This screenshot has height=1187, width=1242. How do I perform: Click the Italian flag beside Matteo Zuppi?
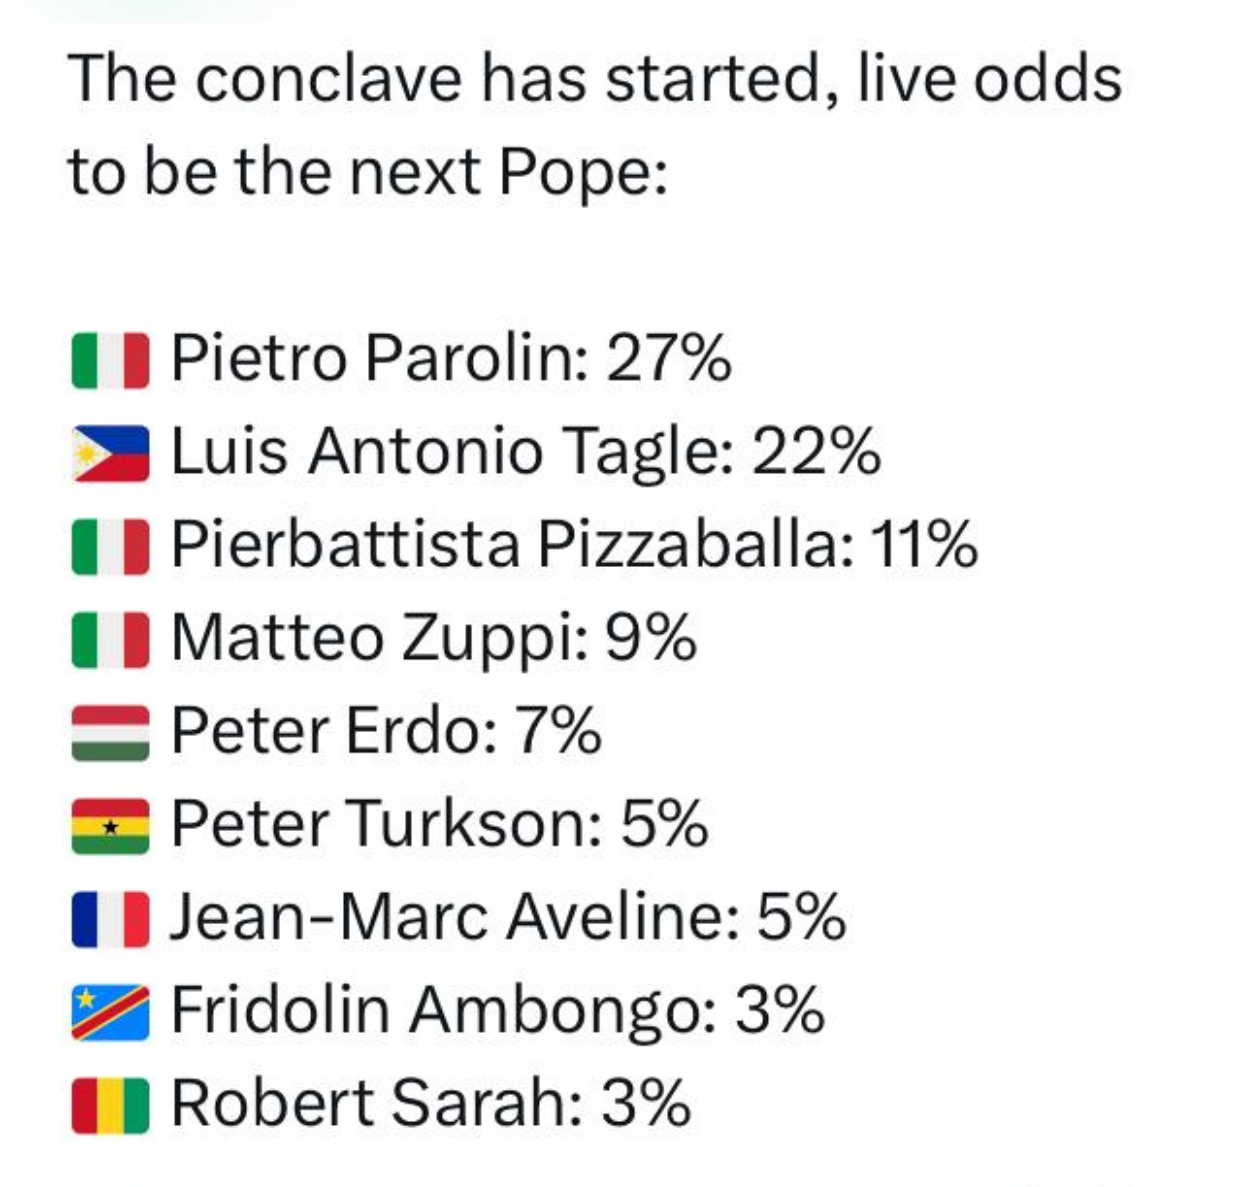point(111,641)
